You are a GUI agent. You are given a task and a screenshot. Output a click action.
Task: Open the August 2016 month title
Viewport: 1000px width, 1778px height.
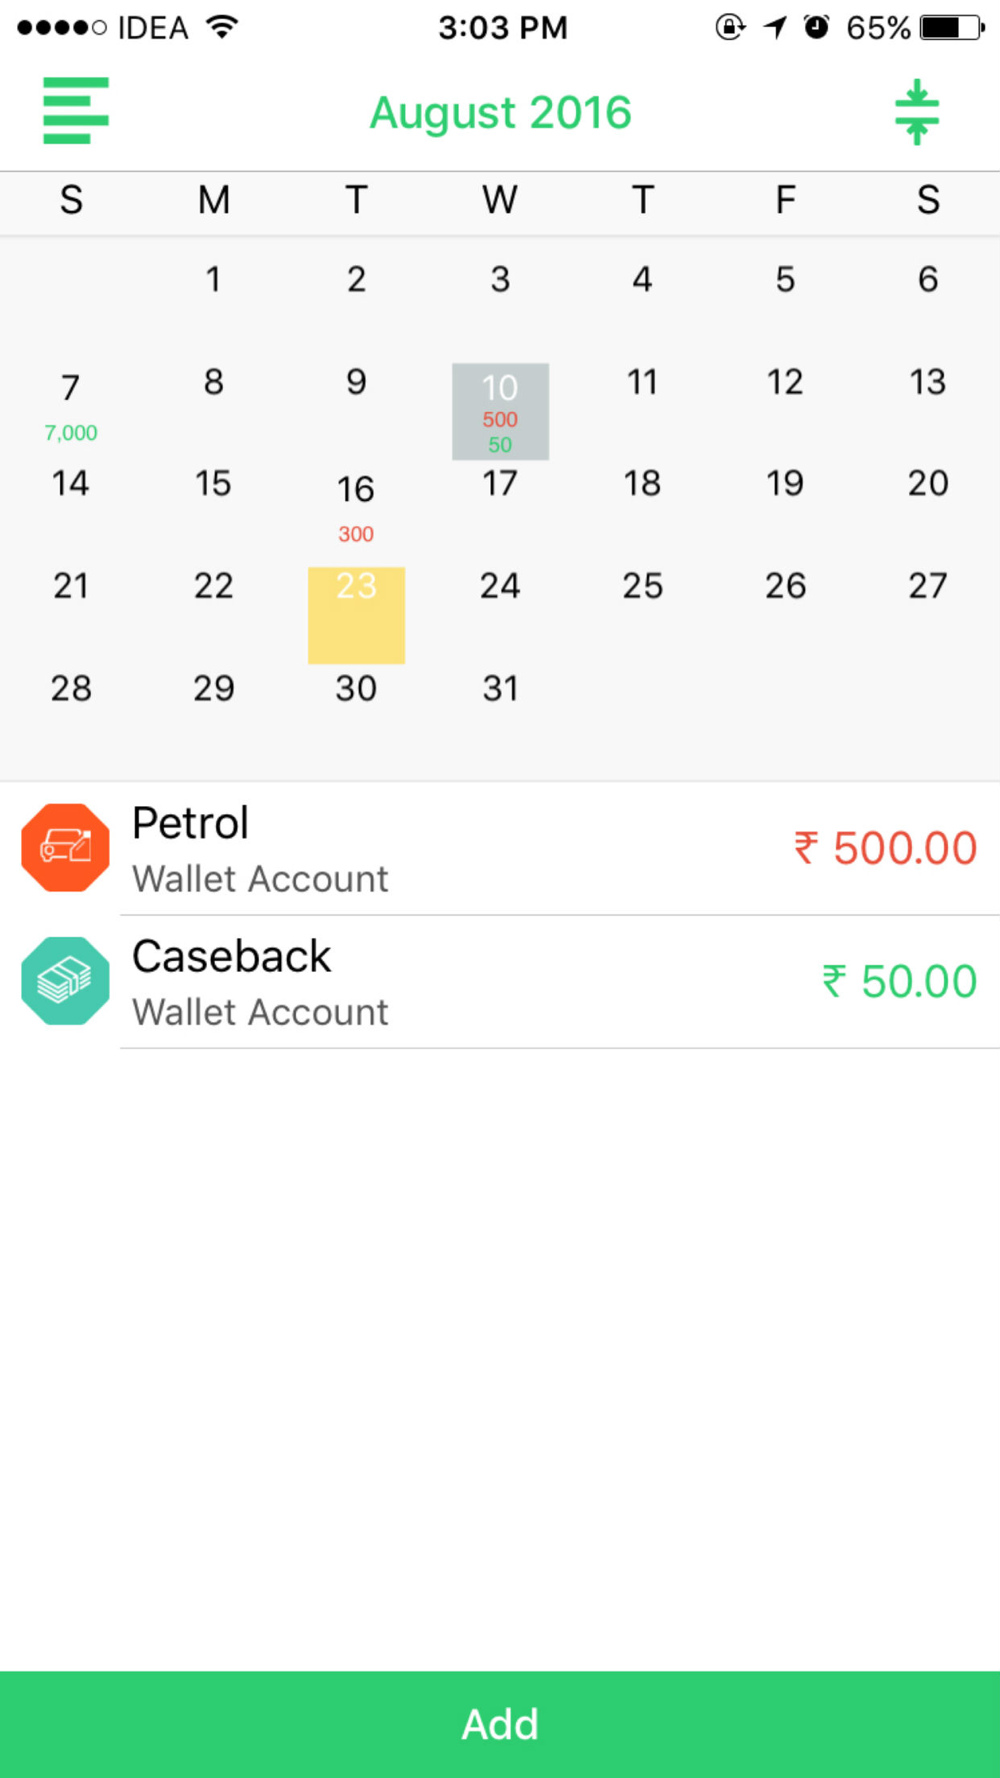tap(500, 113)
